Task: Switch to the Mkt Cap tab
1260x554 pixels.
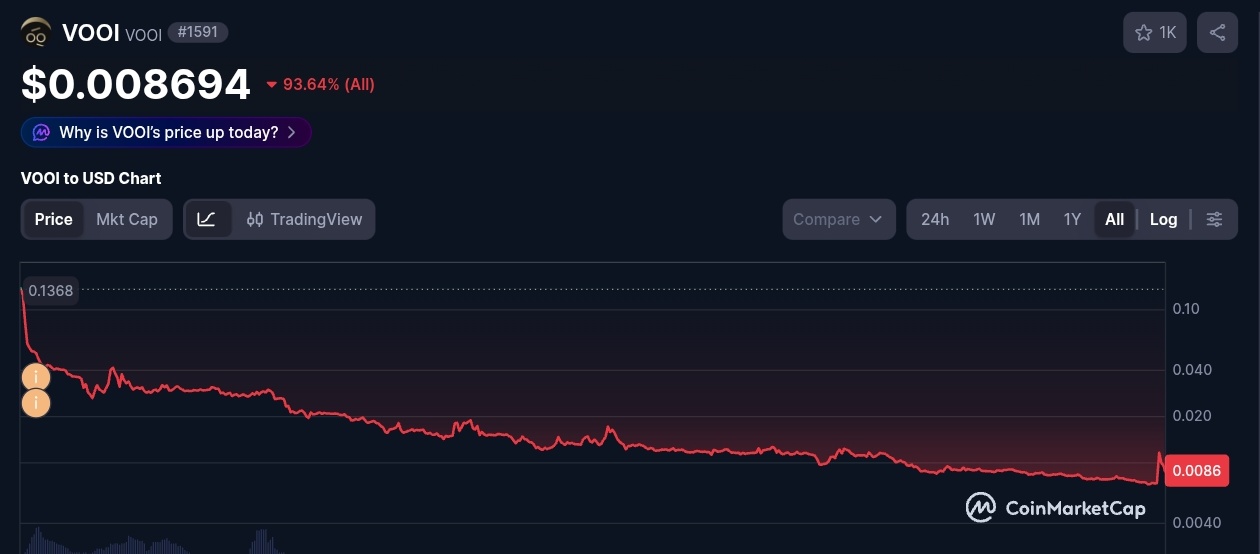Action: (127, 219)
